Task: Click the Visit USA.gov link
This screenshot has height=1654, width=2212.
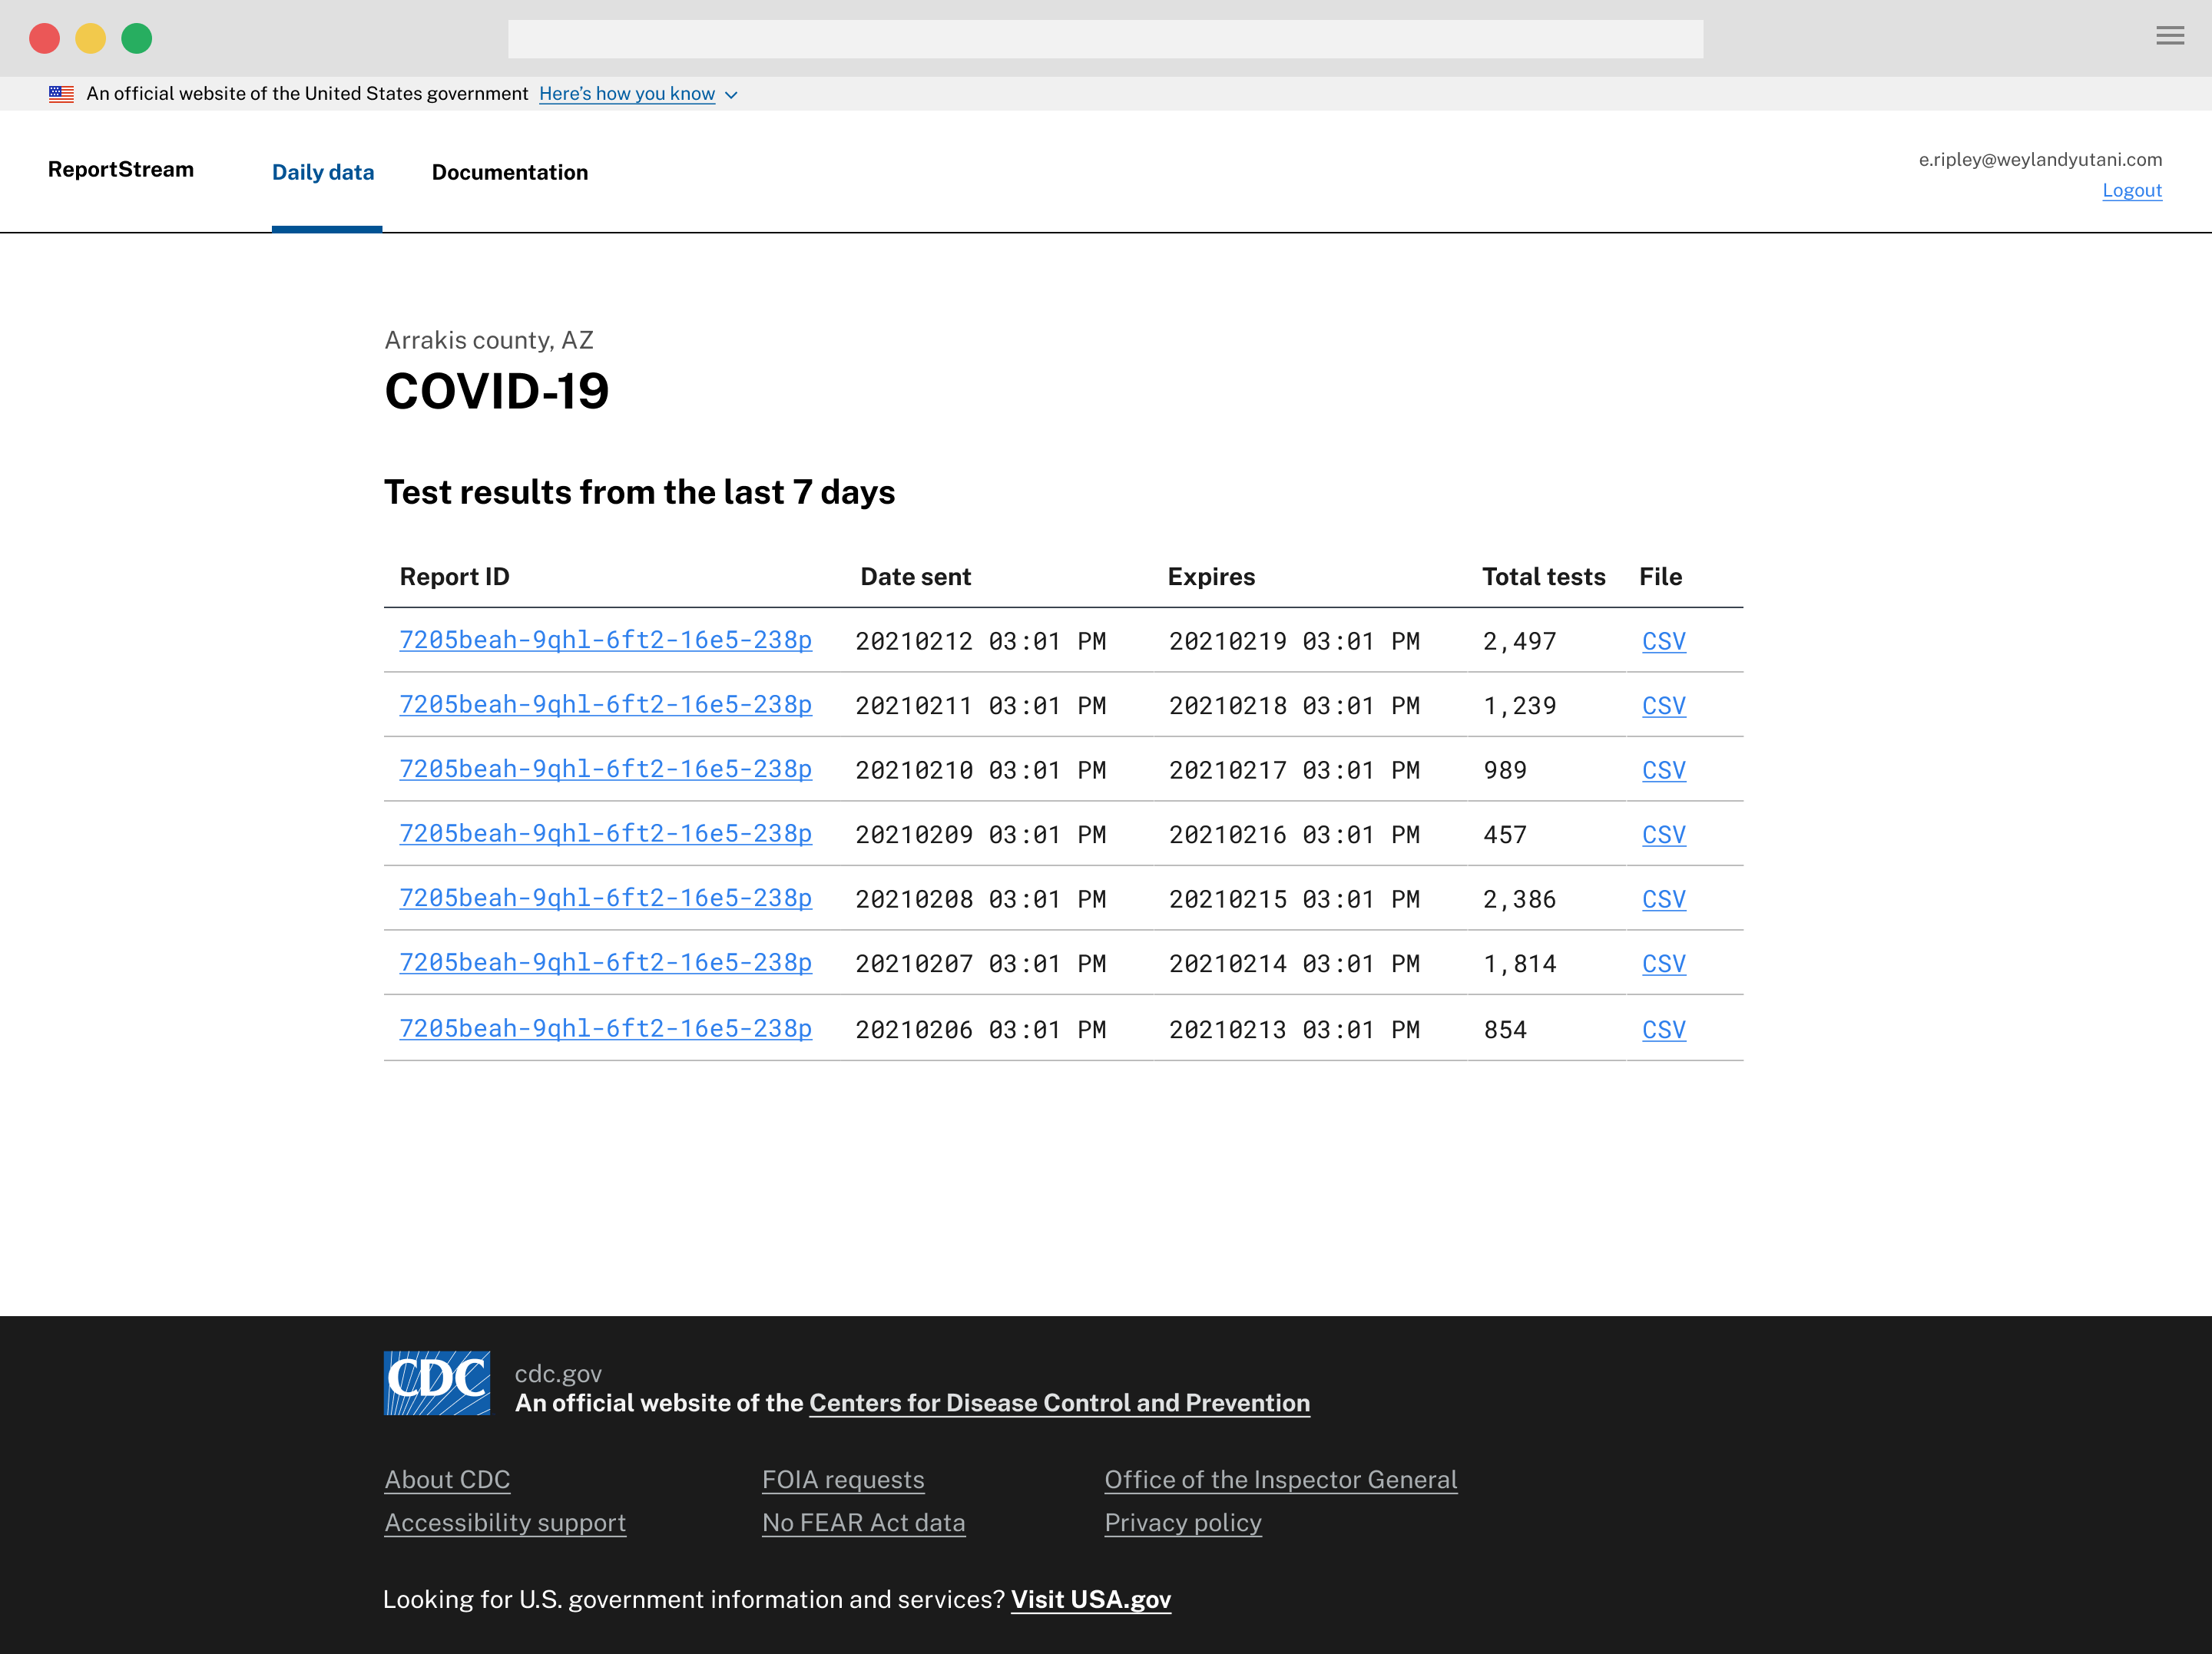Action: click(x=1091, y=1599)
